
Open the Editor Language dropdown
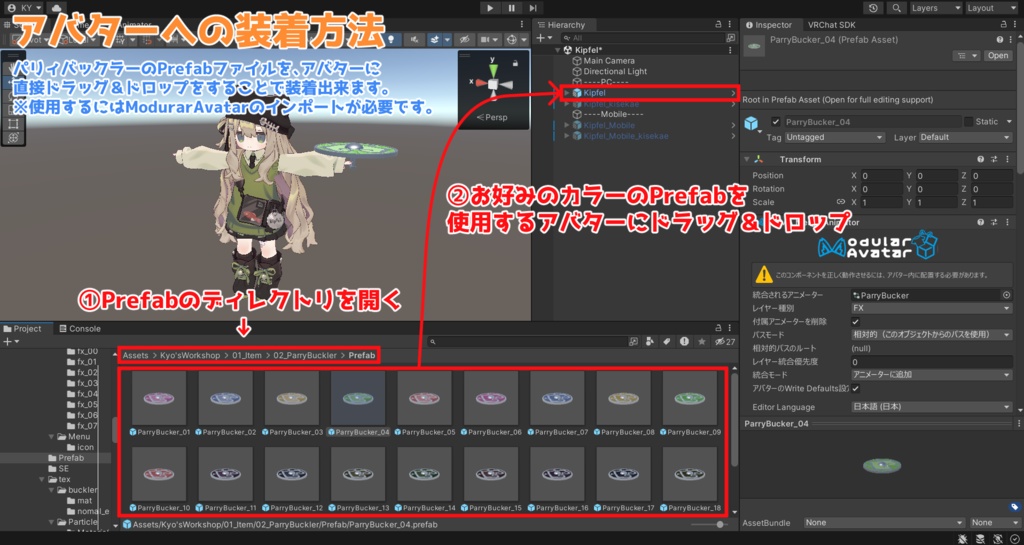[x=931, y=407]
